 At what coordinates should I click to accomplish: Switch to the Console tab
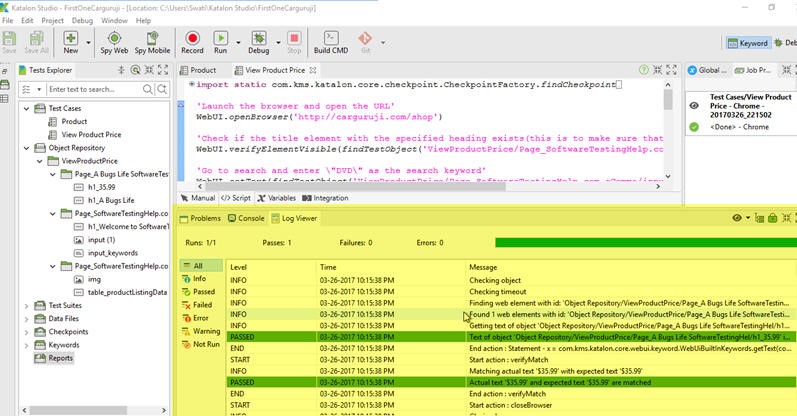[246, 218]
